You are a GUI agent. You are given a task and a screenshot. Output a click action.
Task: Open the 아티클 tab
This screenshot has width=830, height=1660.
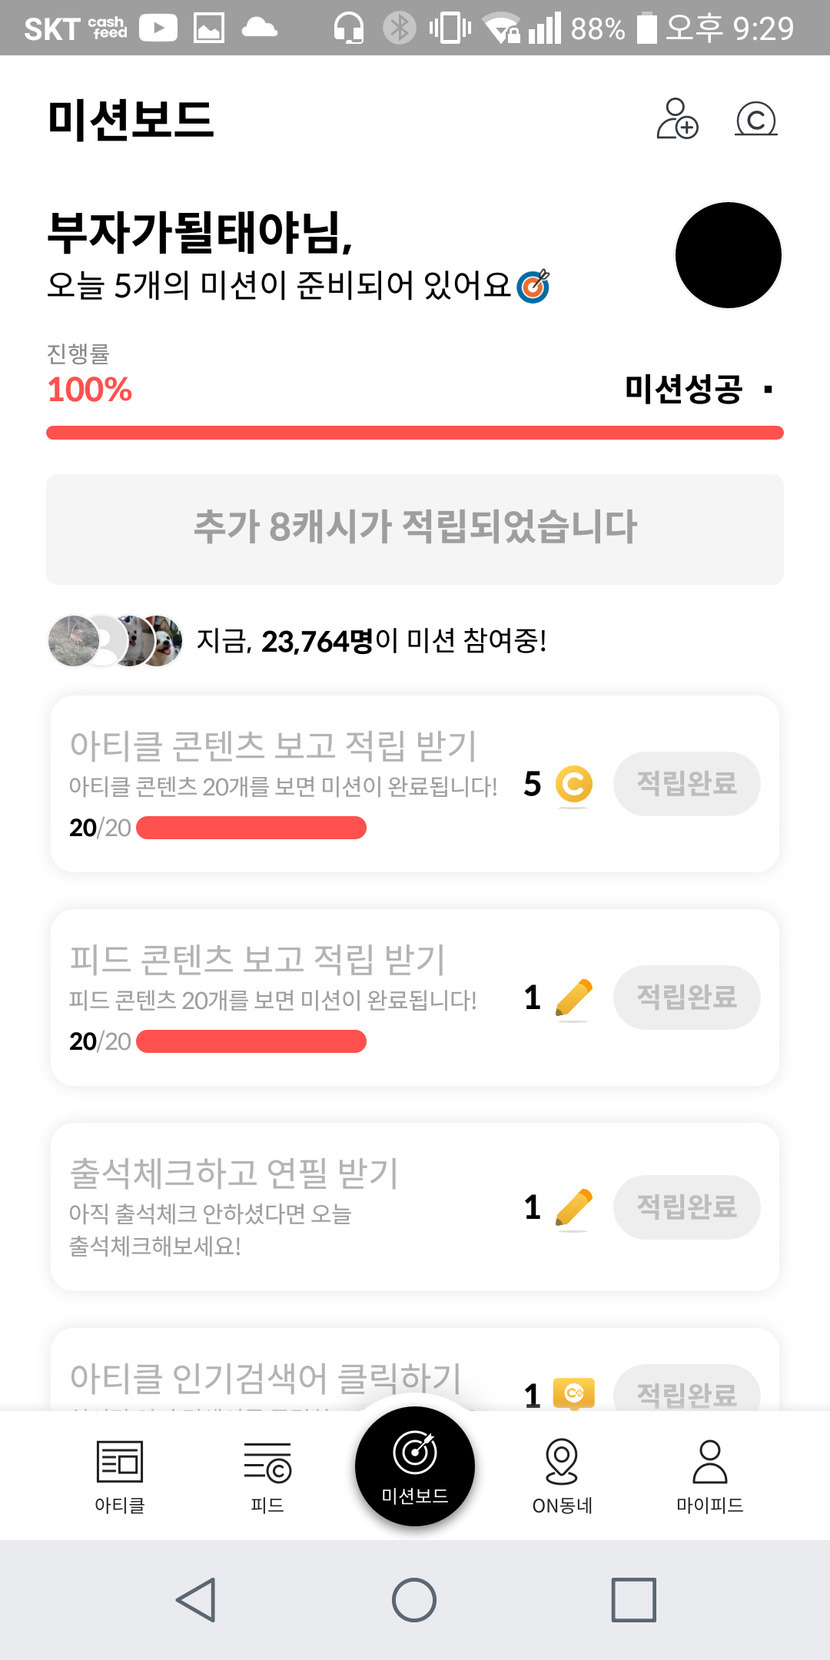pos(120,1476)
